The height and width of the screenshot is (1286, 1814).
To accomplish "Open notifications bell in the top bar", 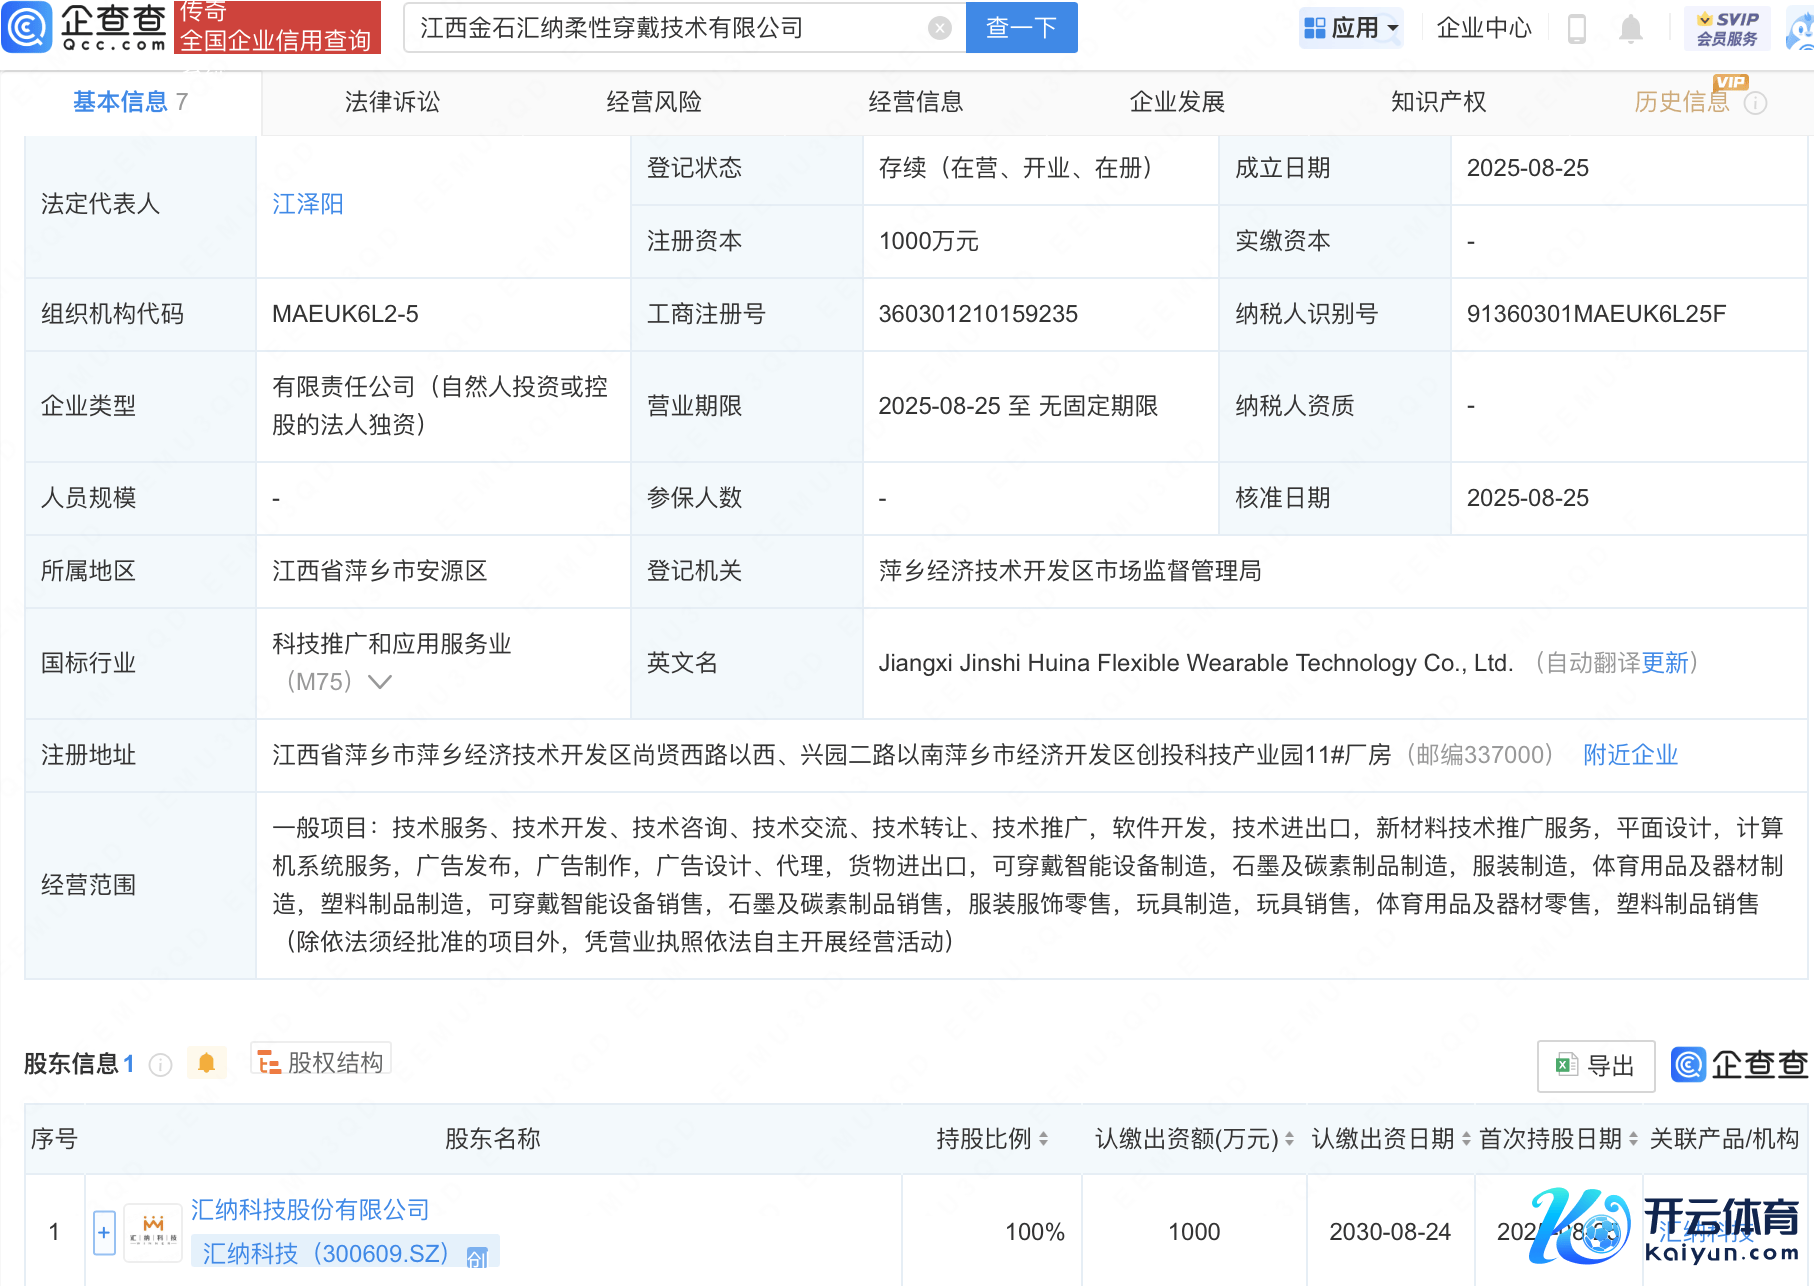I will tap(1630, 29).
